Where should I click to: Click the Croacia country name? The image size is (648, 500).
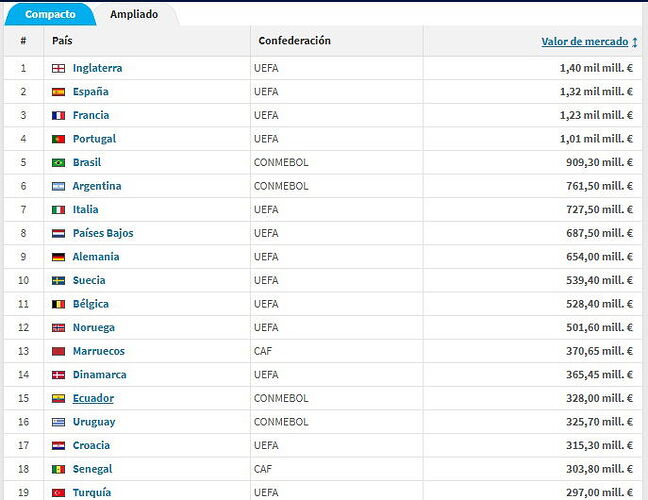point(91,445)
